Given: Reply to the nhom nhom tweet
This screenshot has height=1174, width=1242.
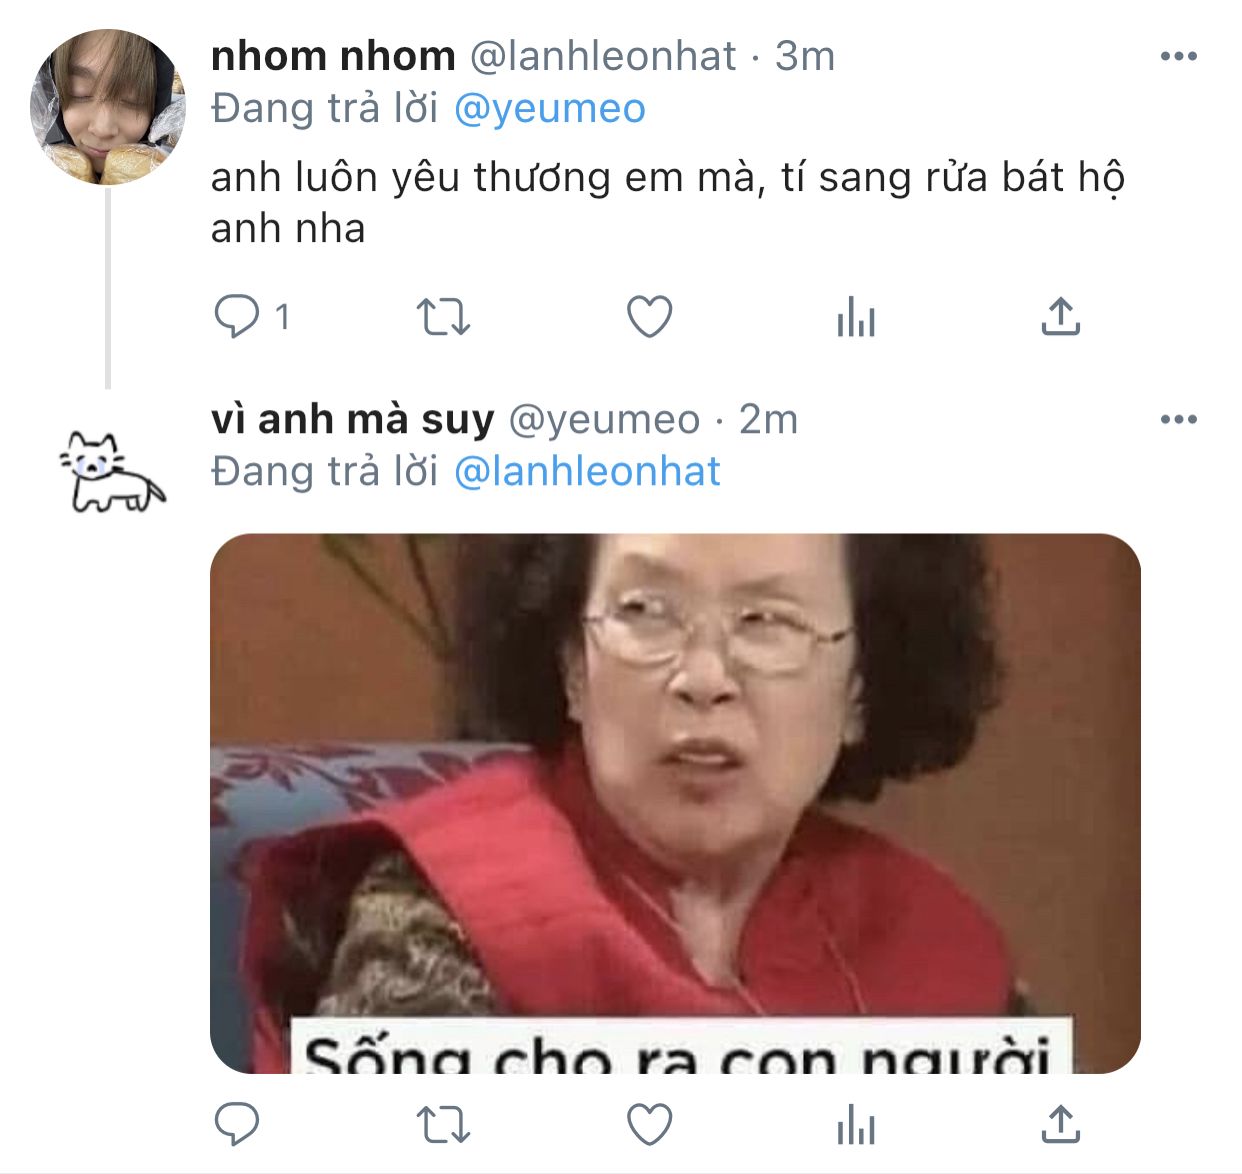Looking at the screenshot, I should click(237, 317).
